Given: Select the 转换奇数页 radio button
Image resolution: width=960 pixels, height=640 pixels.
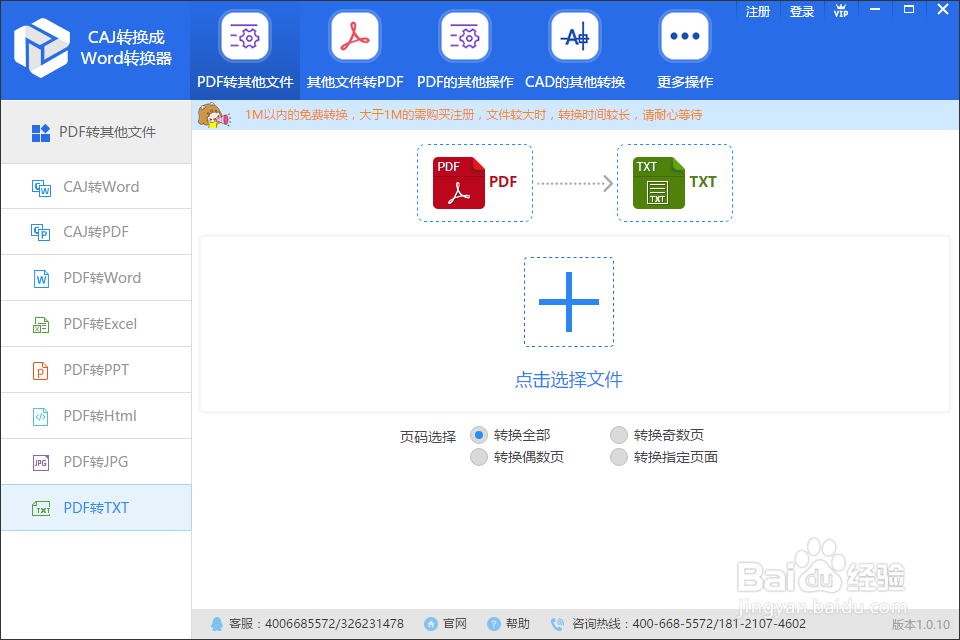Looking at the screenshot, I should [x=619, y=435].
